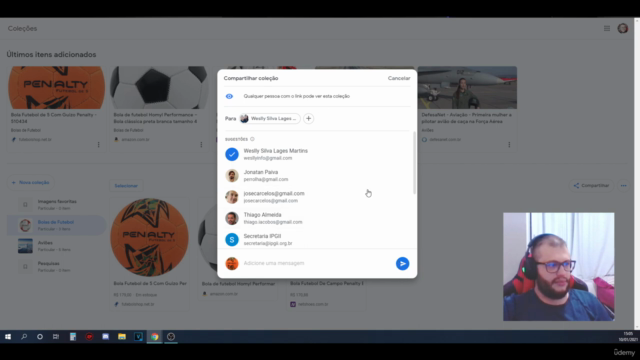640x360 pixels.
Task: Select Jonatan Paiva's avatar in suggestions
Action: [232, 176]
